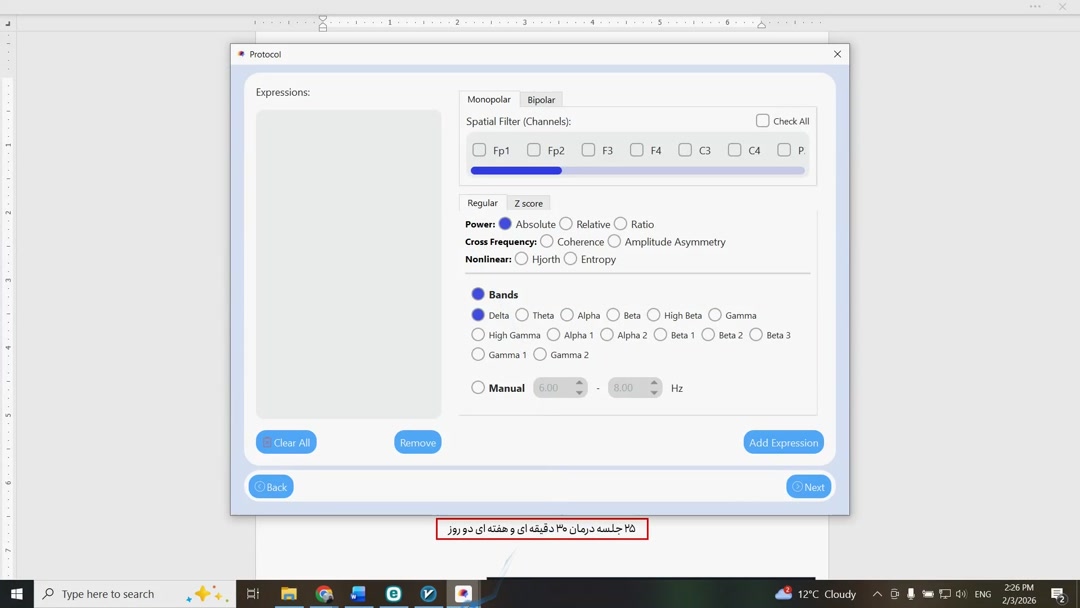Click the Clear All button

click(x=286, y=442)
